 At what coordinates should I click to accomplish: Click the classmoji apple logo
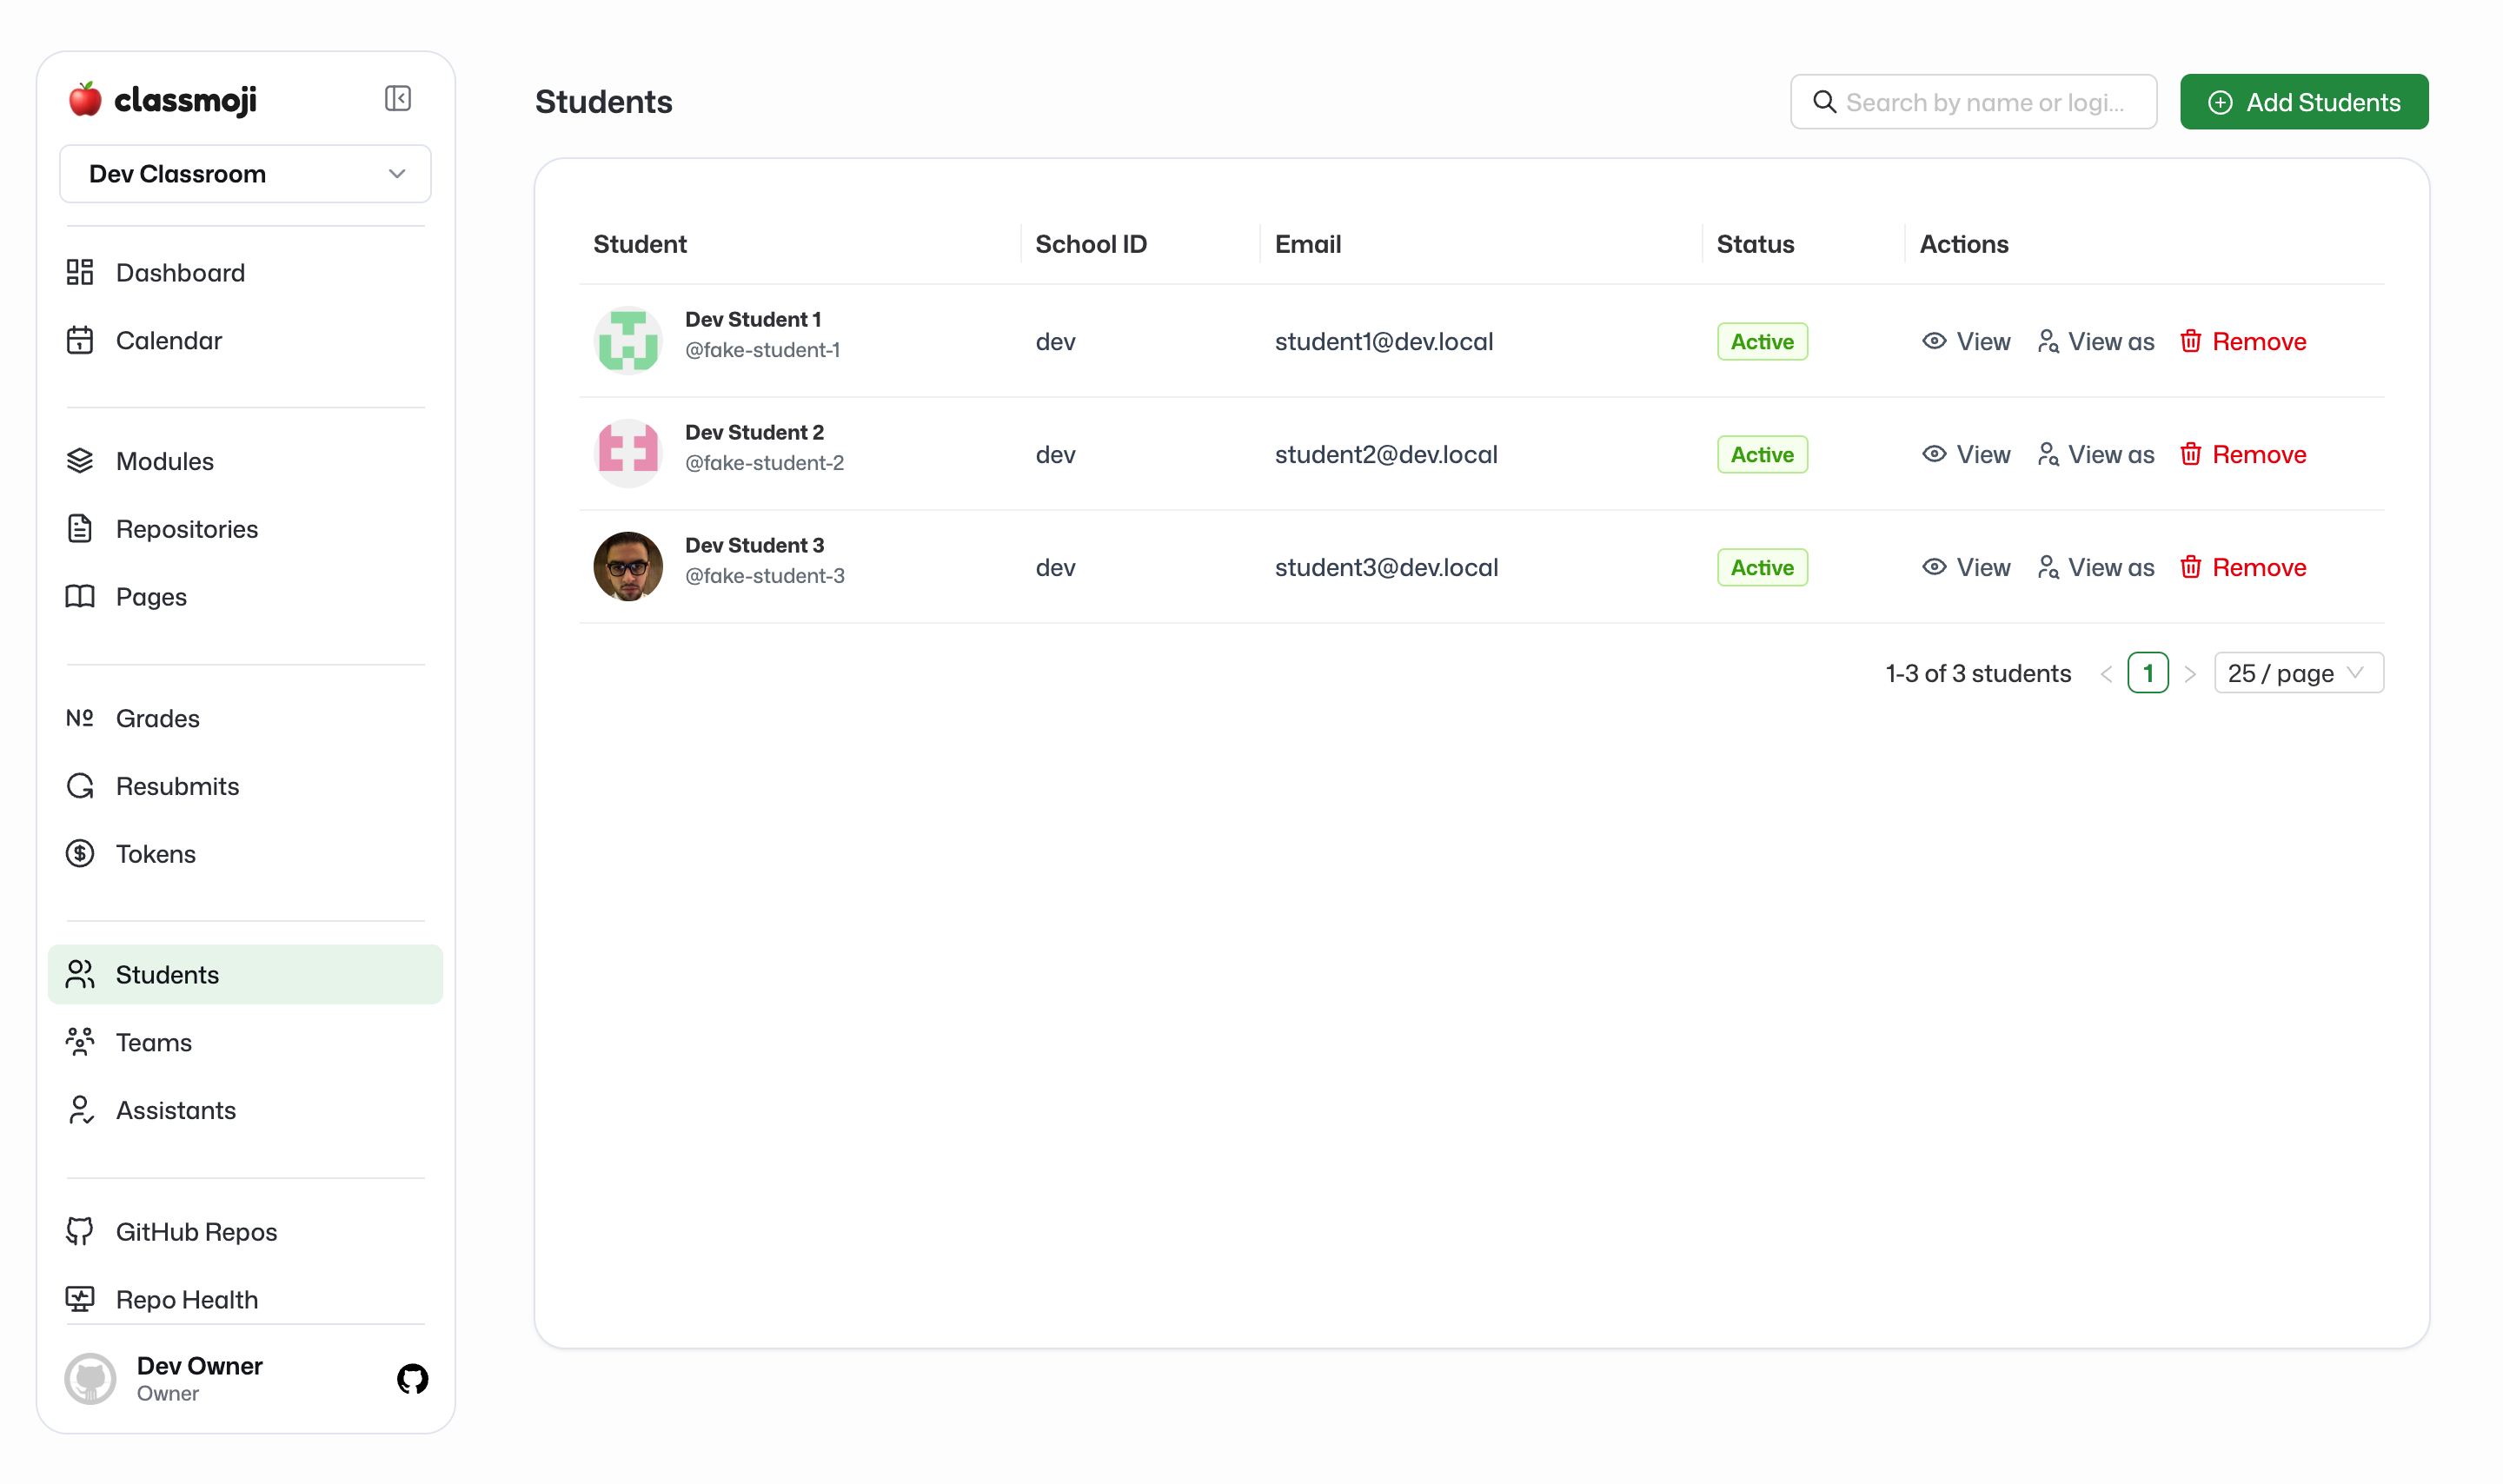[x=85, y=99]
